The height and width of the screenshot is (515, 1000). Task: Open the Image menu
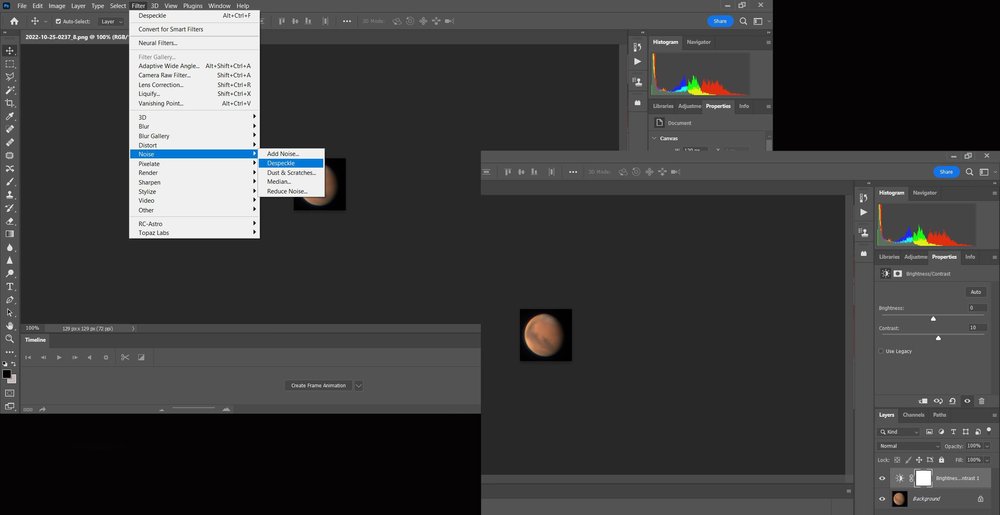click(x=57, y=6)
